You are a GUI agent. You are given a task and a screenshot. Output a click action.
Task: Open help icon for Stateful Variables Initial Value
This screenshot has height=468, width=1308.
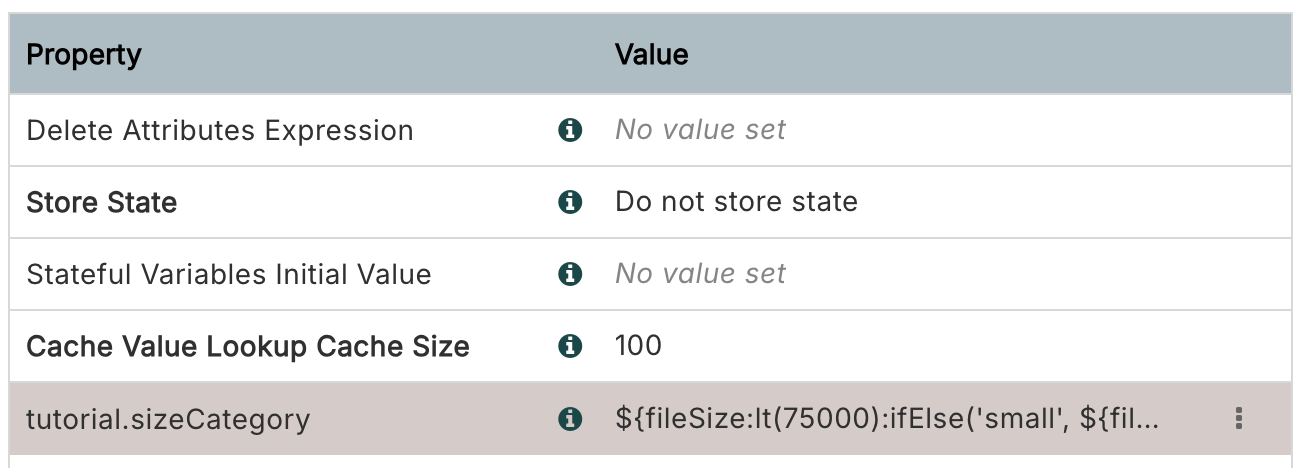pyautogui.click(x=570, y=274)
